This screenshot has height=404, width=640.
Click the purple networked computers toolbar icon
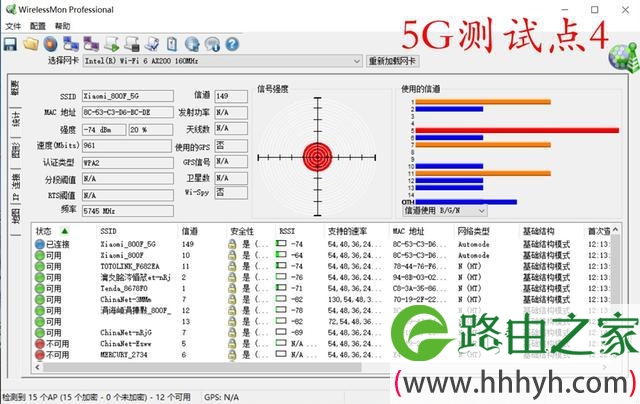tap(91, 44)
